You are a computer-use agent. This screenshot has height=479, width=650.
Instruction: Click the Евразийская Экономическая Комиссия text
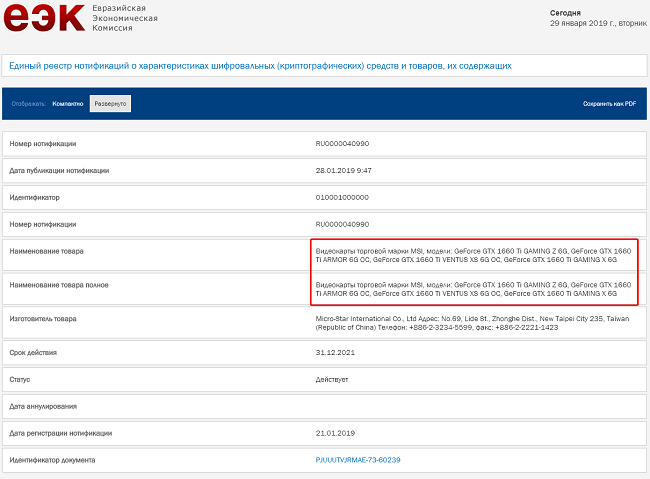pos(125,18)
